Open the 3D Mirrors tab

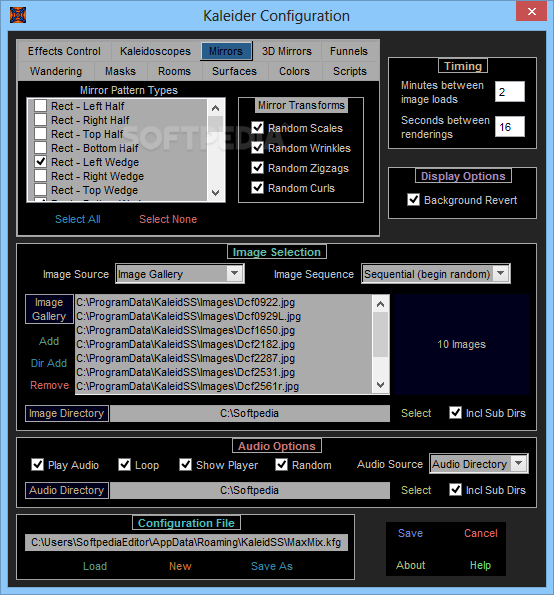point(287,51)
